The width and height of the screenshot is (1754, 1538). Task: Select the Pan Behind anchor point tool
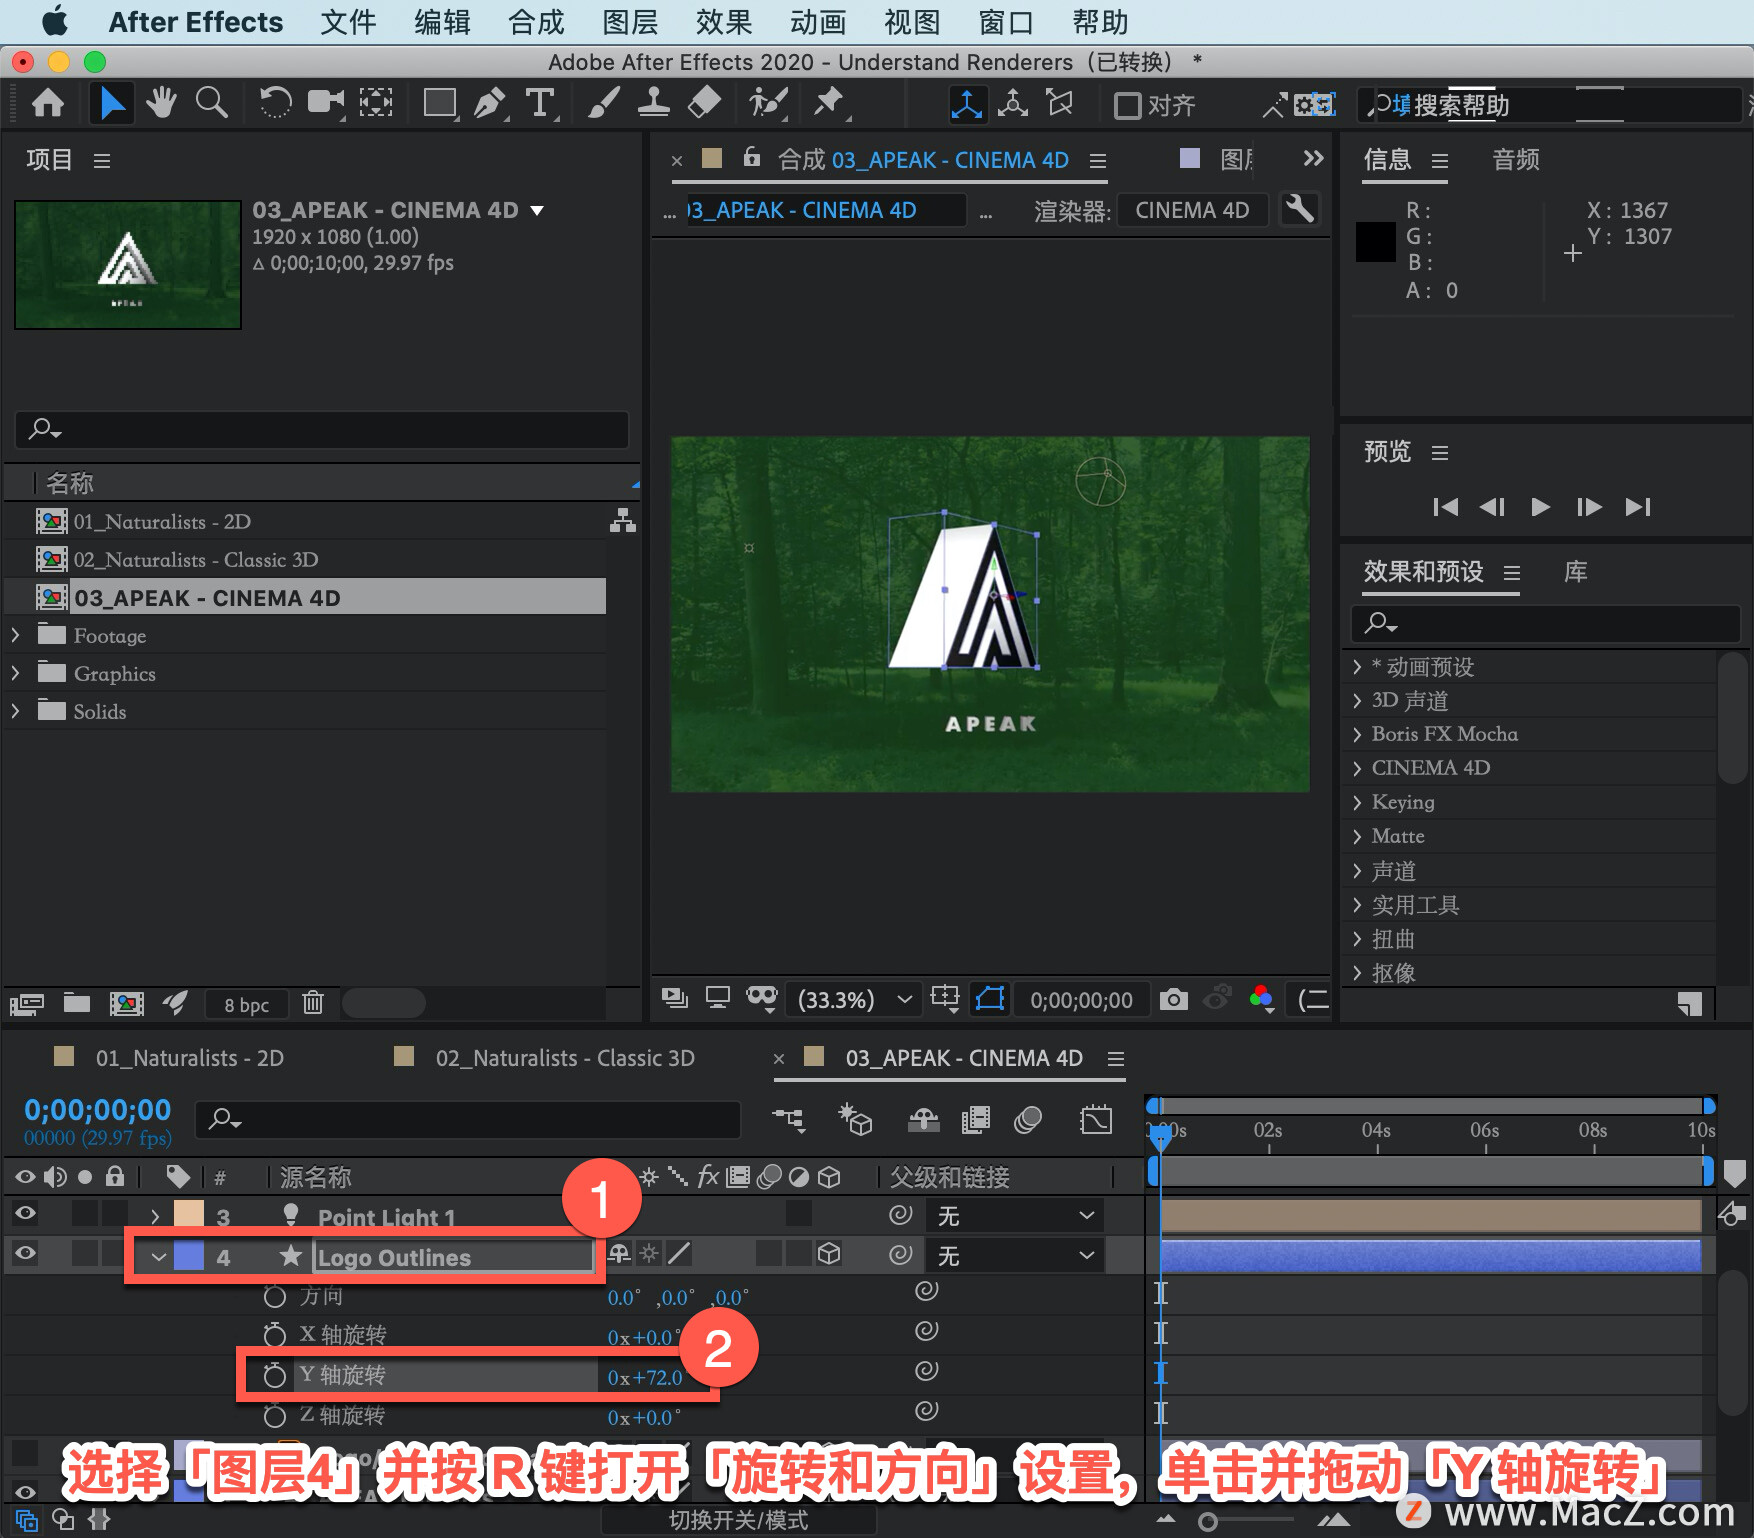(x=376, y=103)
